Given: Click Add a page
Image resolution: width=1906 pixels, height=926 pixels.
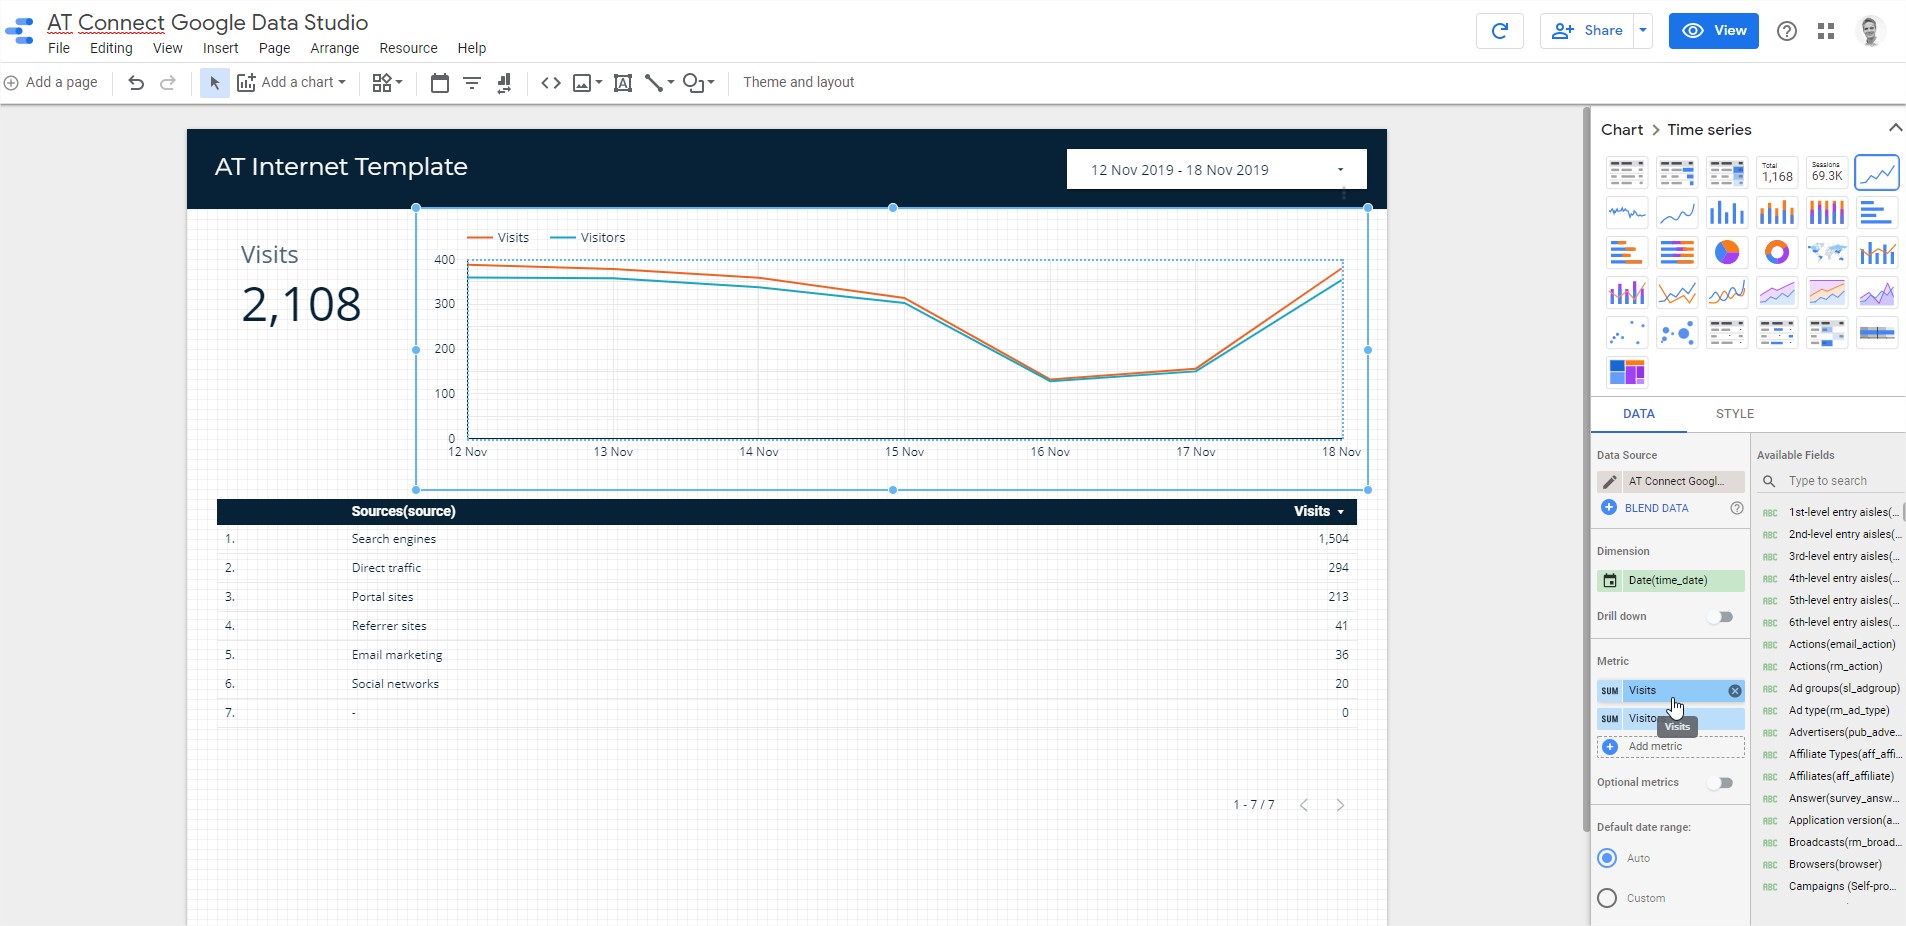Looking at the screenshot, I should pyautogui.click(x=51, y=83).
